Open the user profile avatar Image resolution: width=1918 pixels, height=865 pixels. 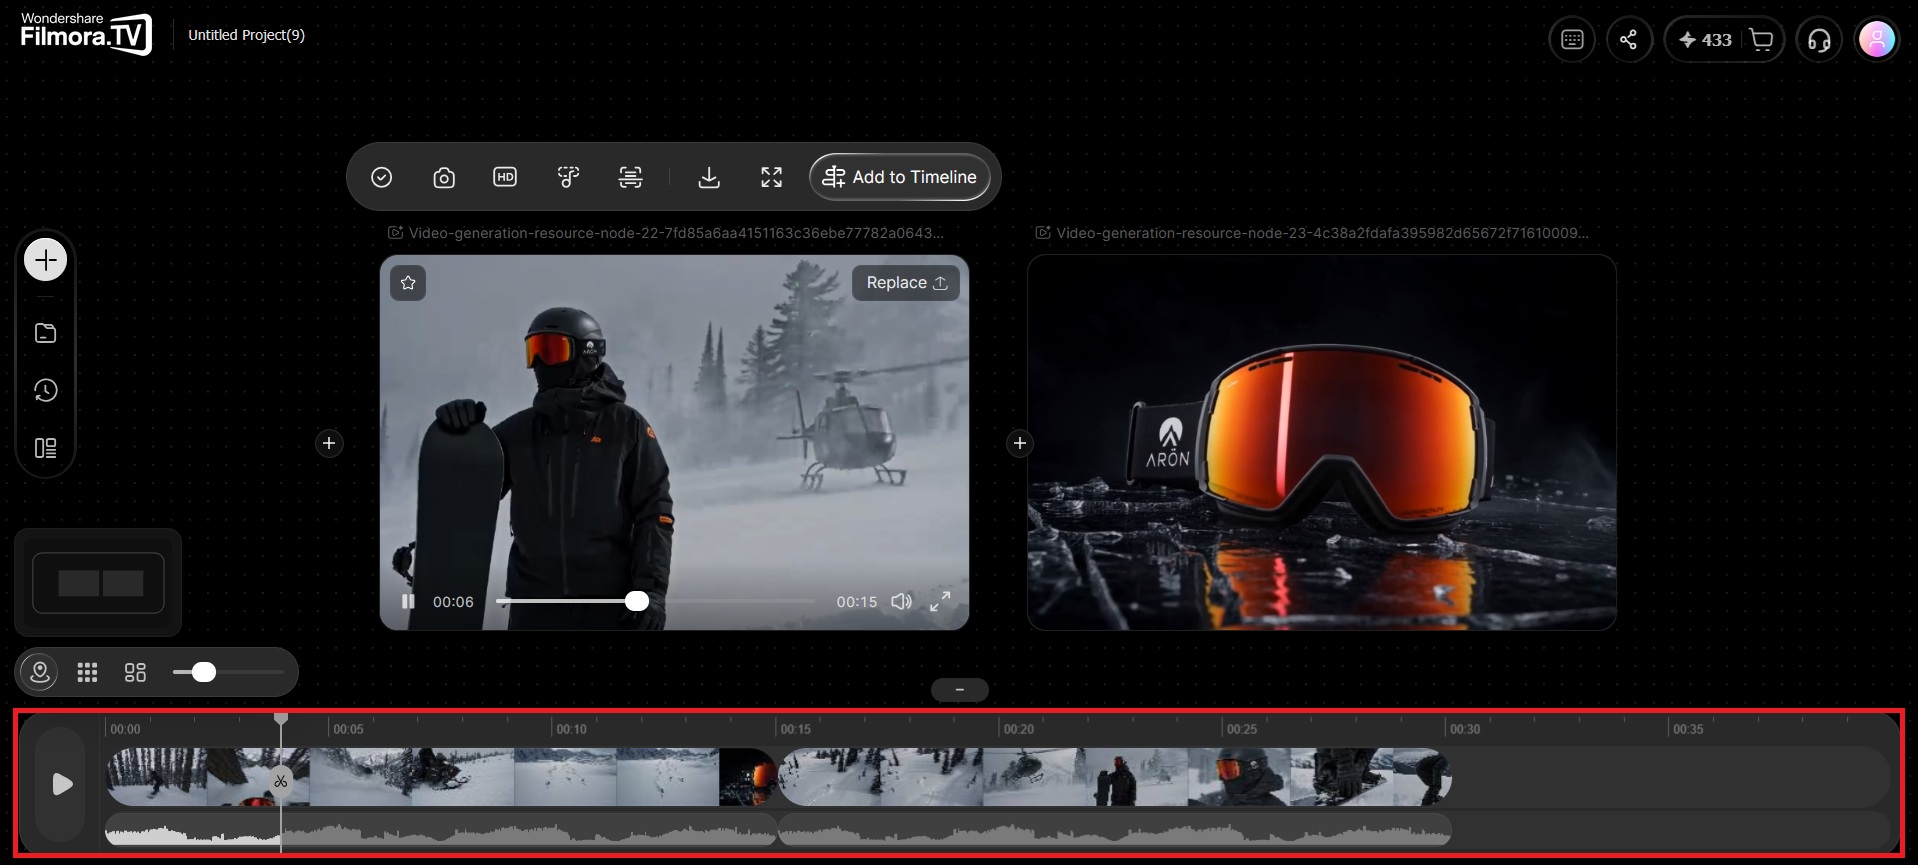coord(1877,40)
